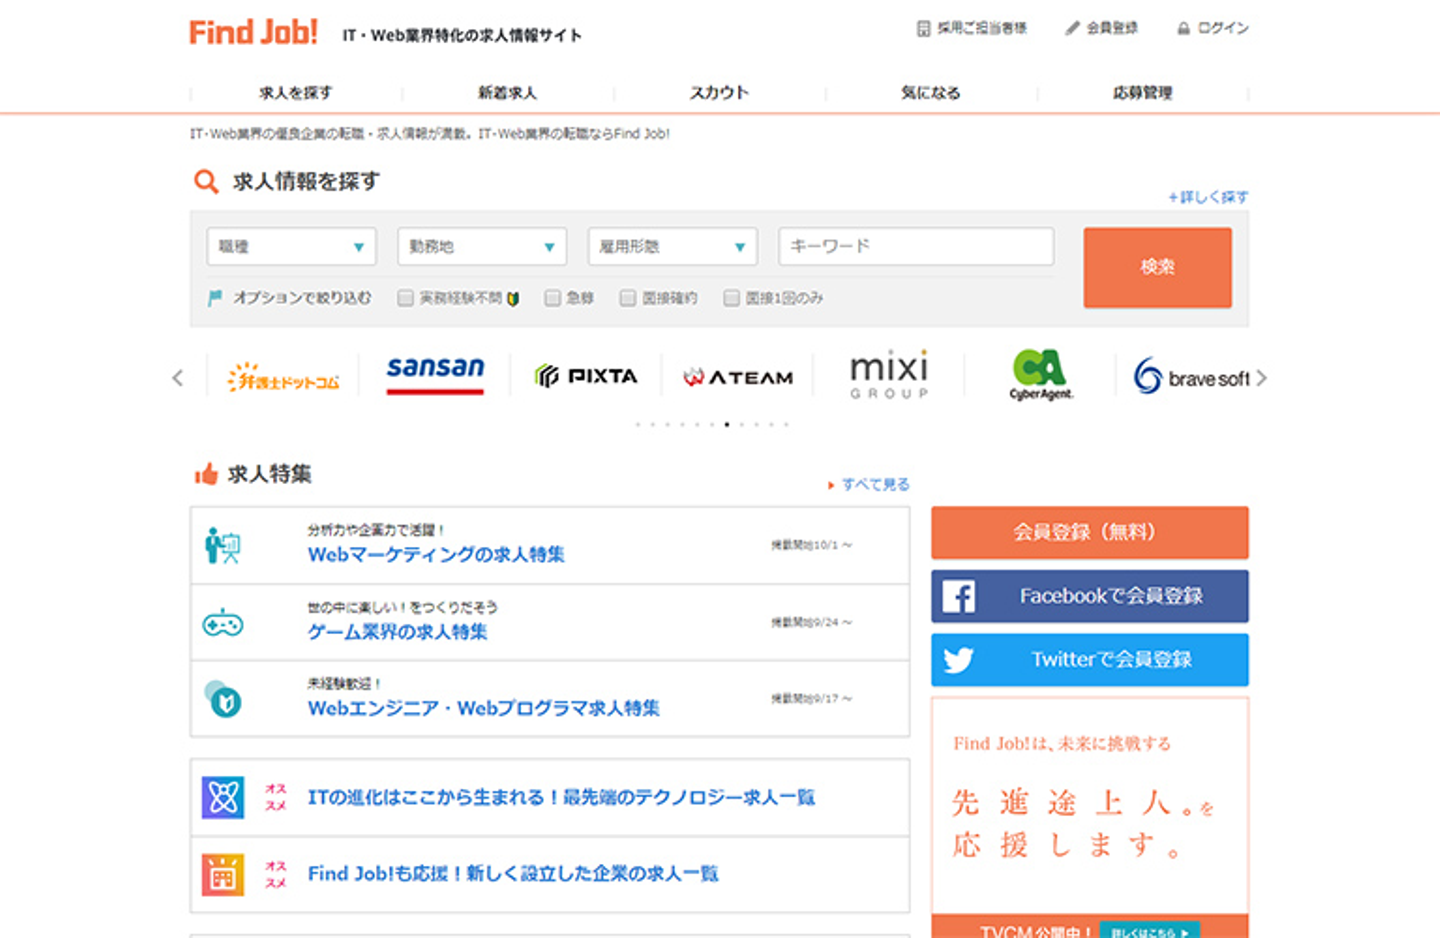Click the atom icon for 最先端のテクノロジー求人
The width and height of the screenshot is (1440, 938).
tap(223, 797)
